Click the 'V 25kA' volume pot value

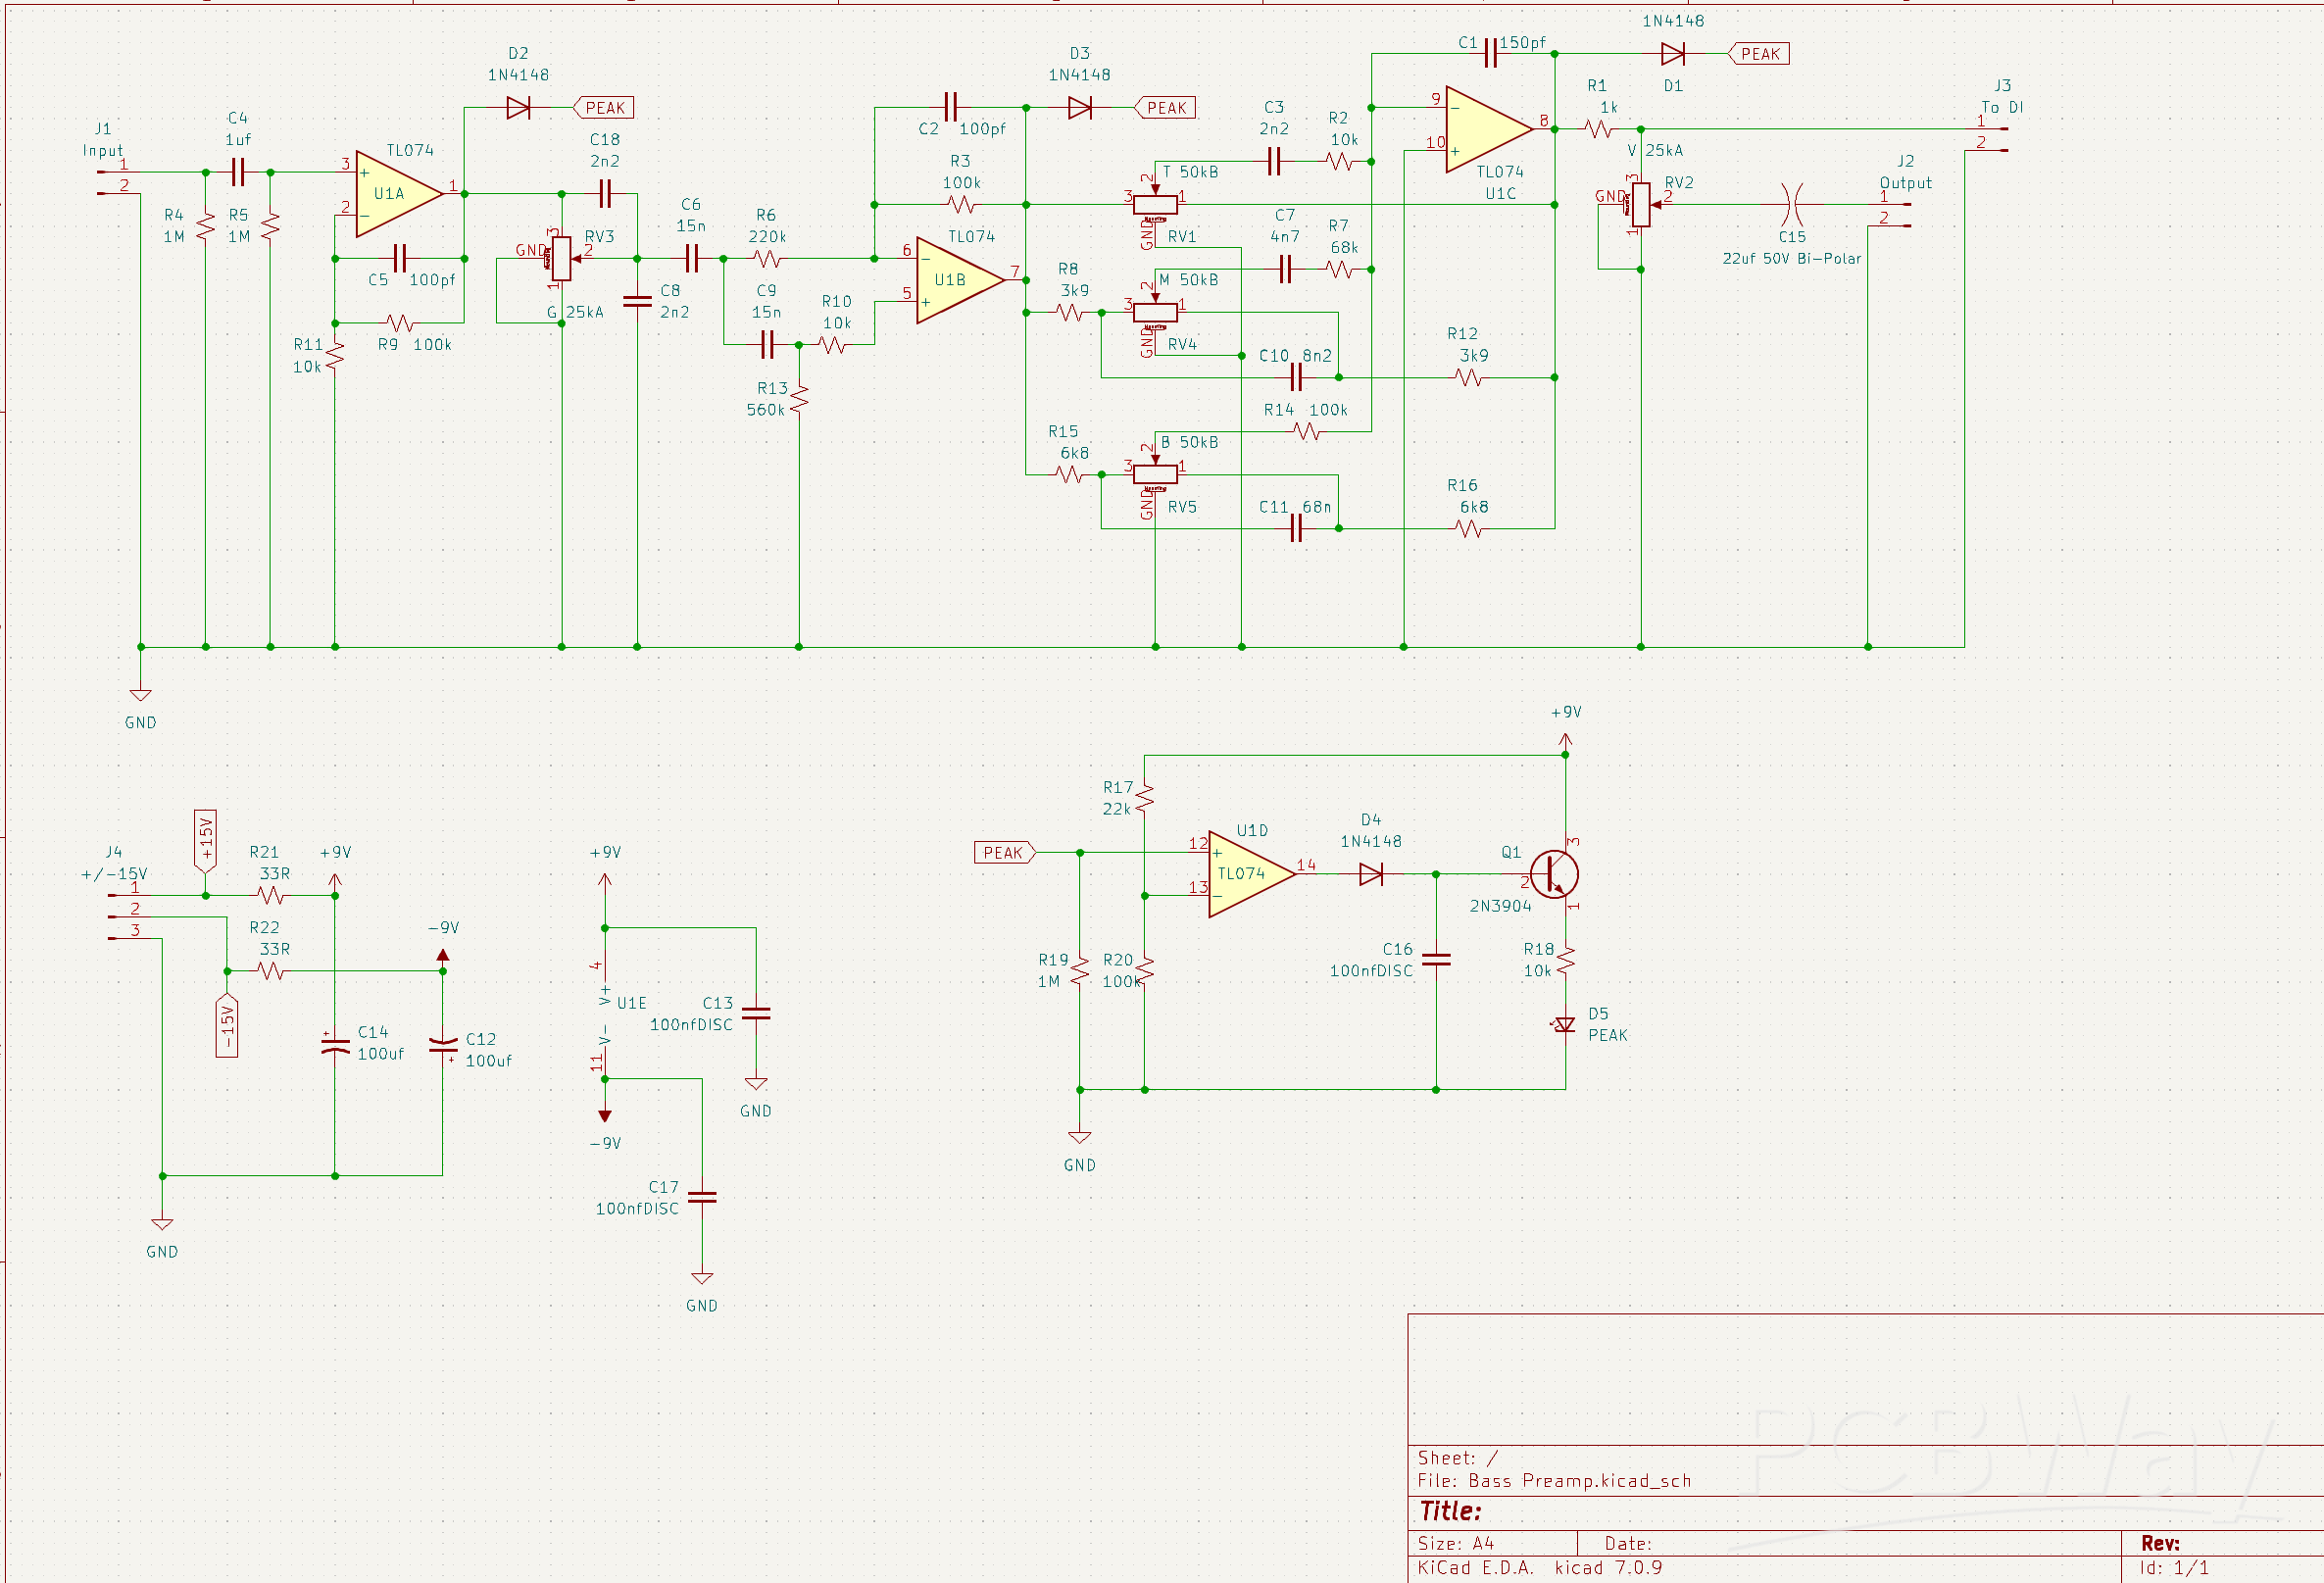click(1655, 151)
